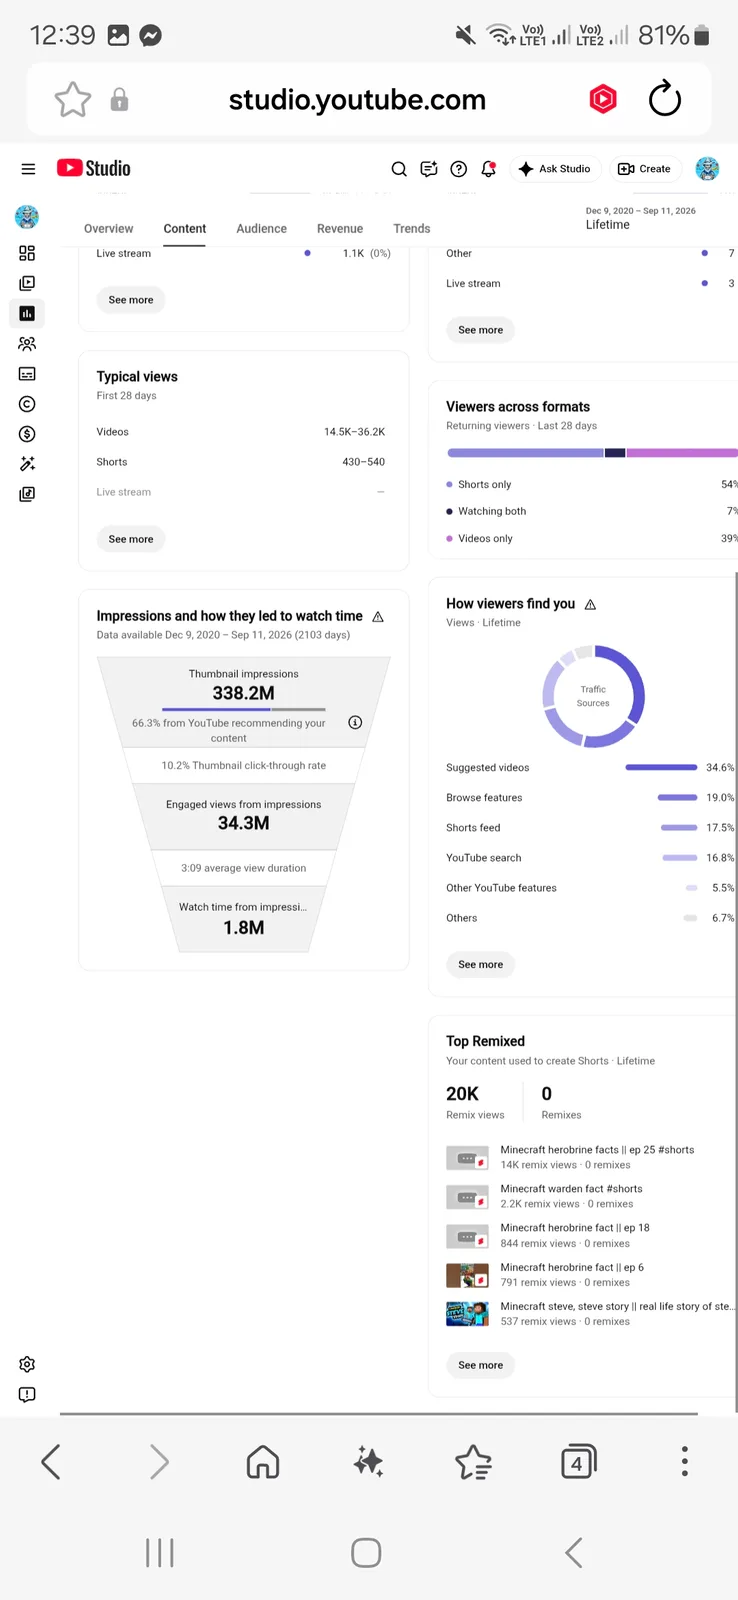Click See more in Top Remixed card

click(481, 1365)
